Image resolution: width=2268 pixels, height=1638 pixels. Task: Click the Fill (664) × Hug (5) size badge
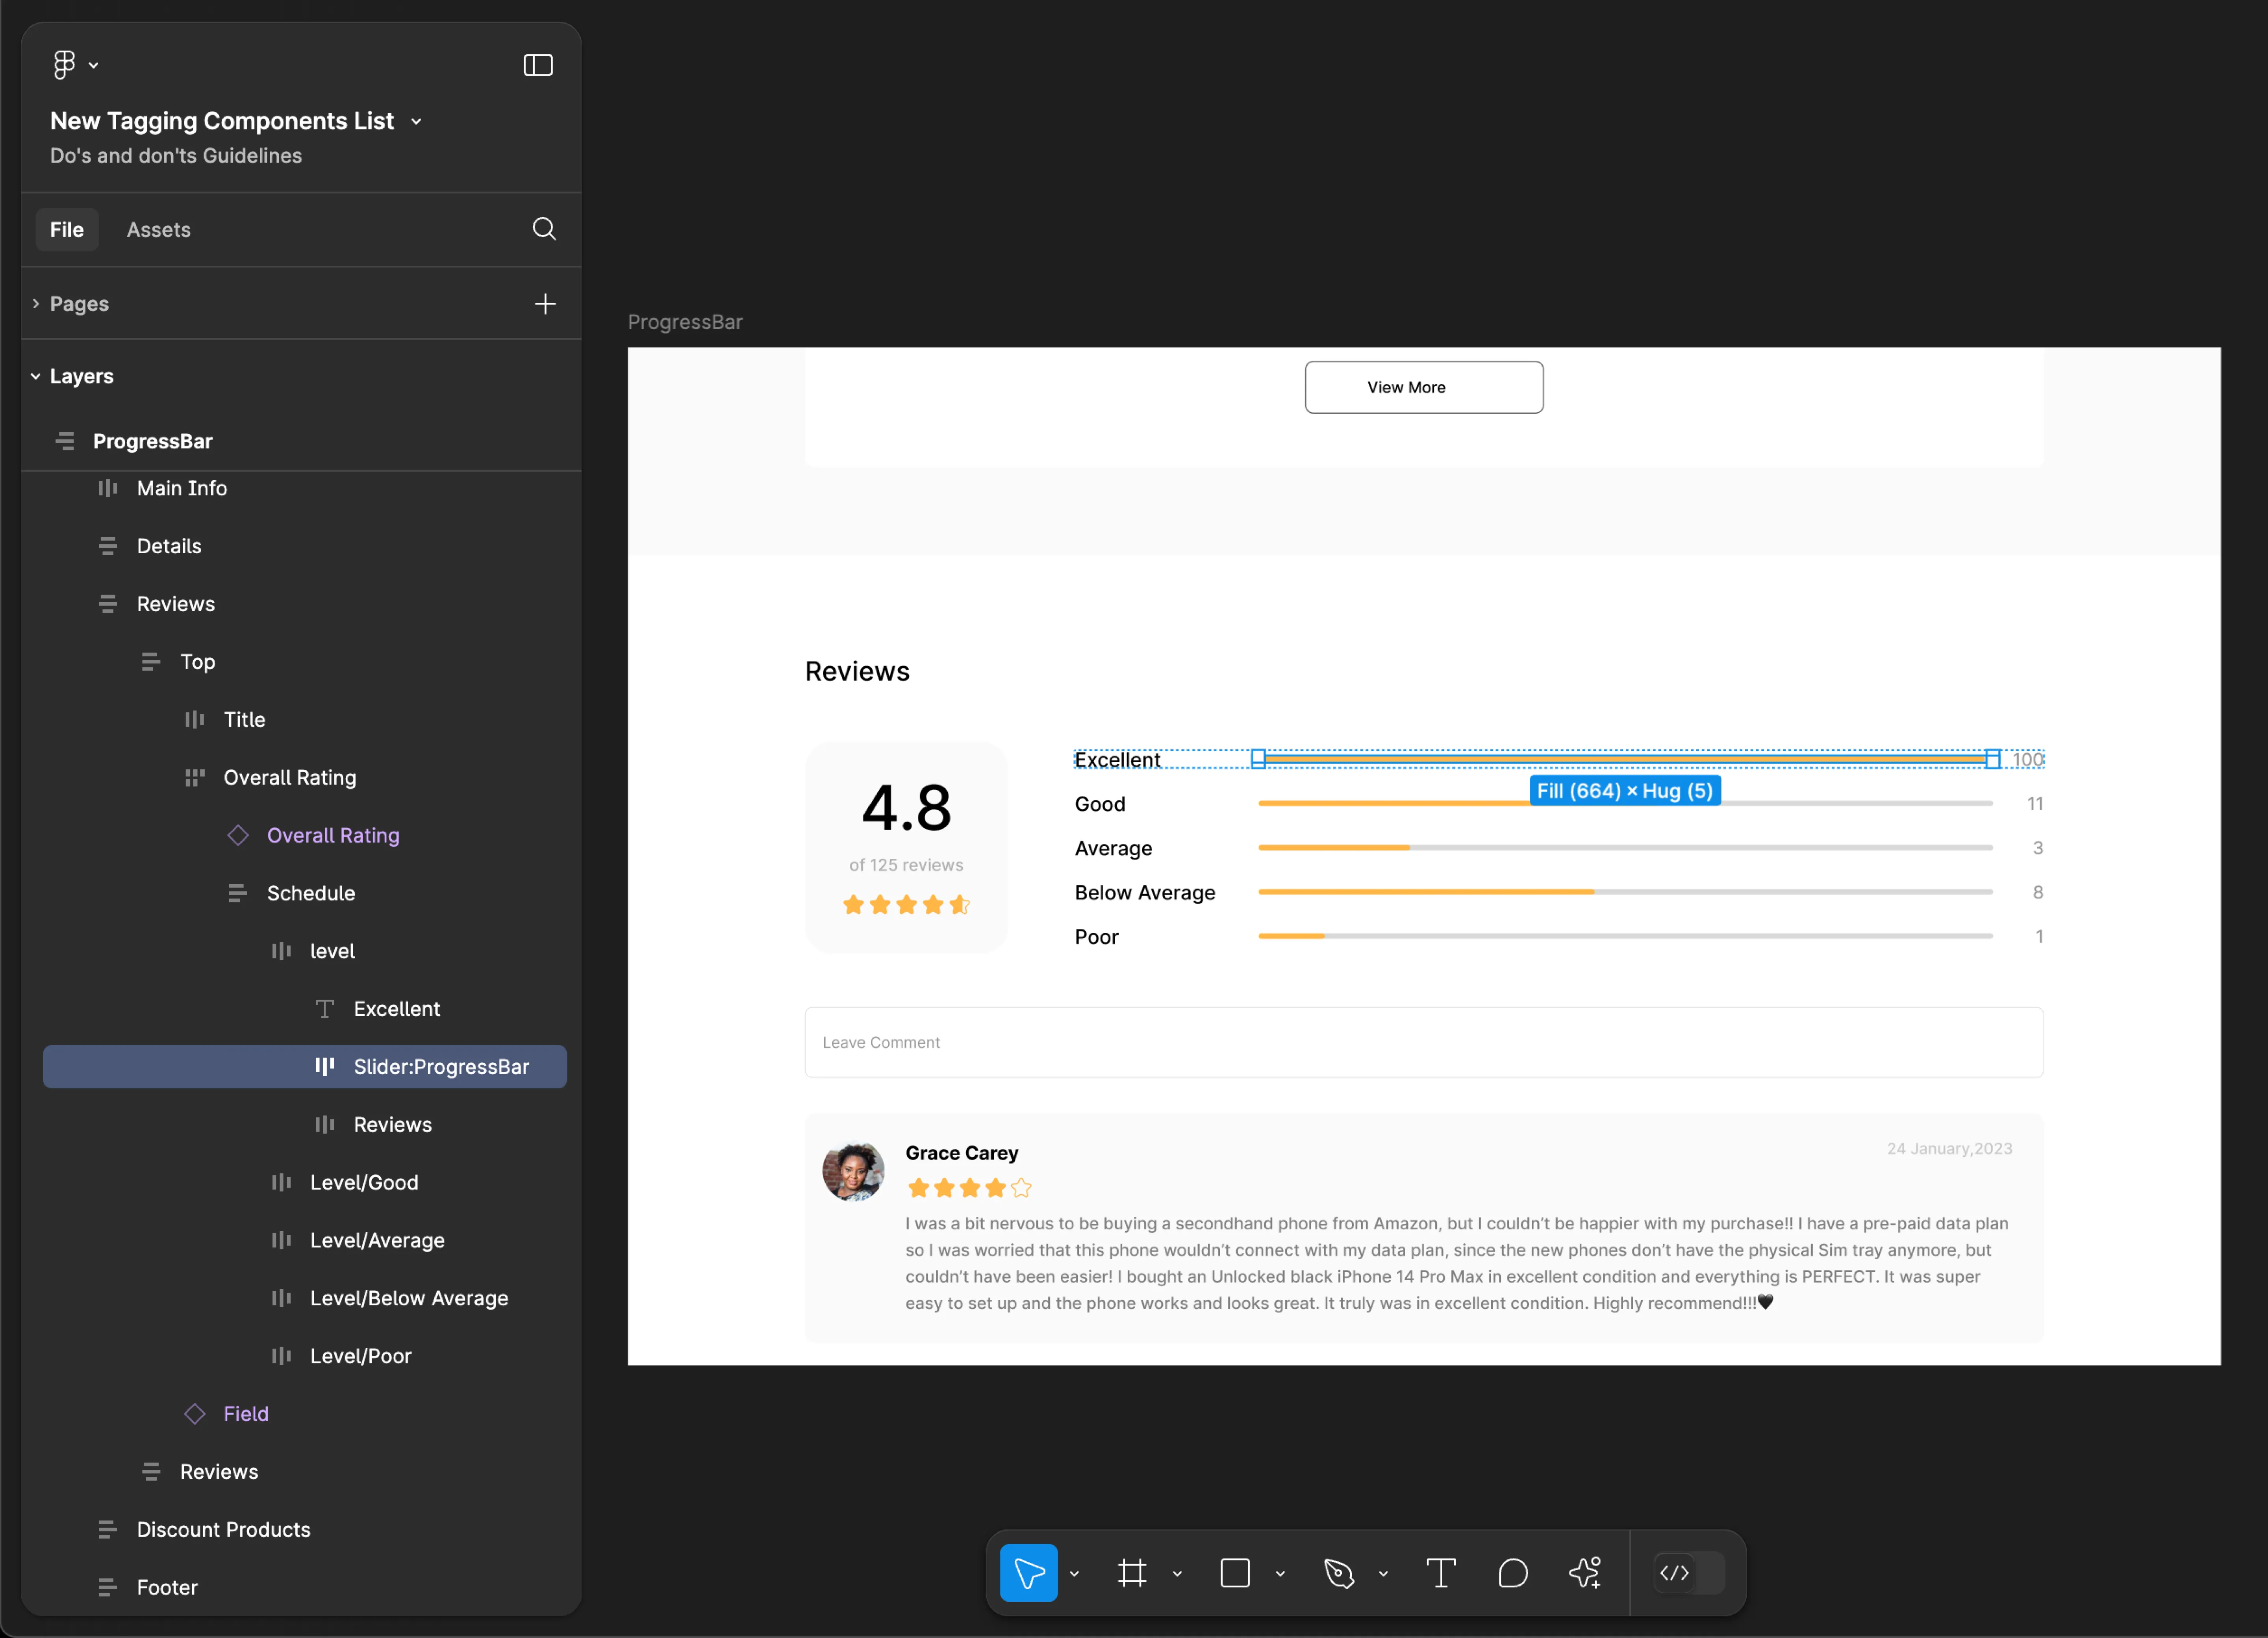coord(1625,791)
